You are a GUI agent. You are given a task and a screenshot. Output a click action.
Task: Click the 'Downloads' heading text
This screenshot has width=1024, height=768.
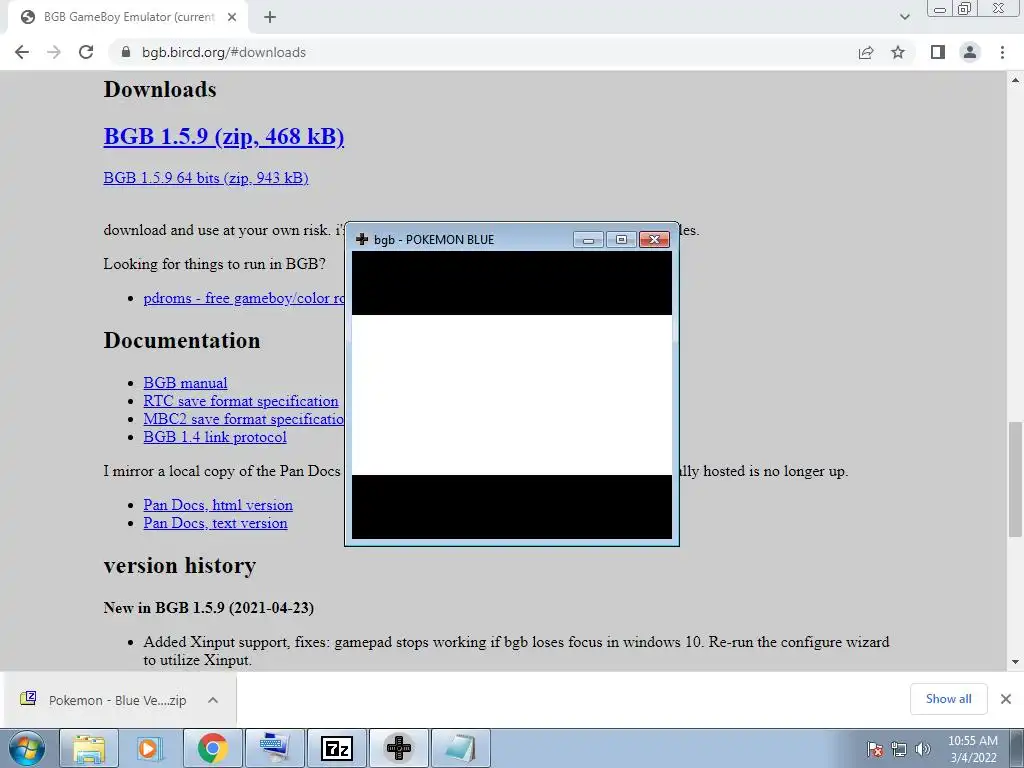click(160, 89)
